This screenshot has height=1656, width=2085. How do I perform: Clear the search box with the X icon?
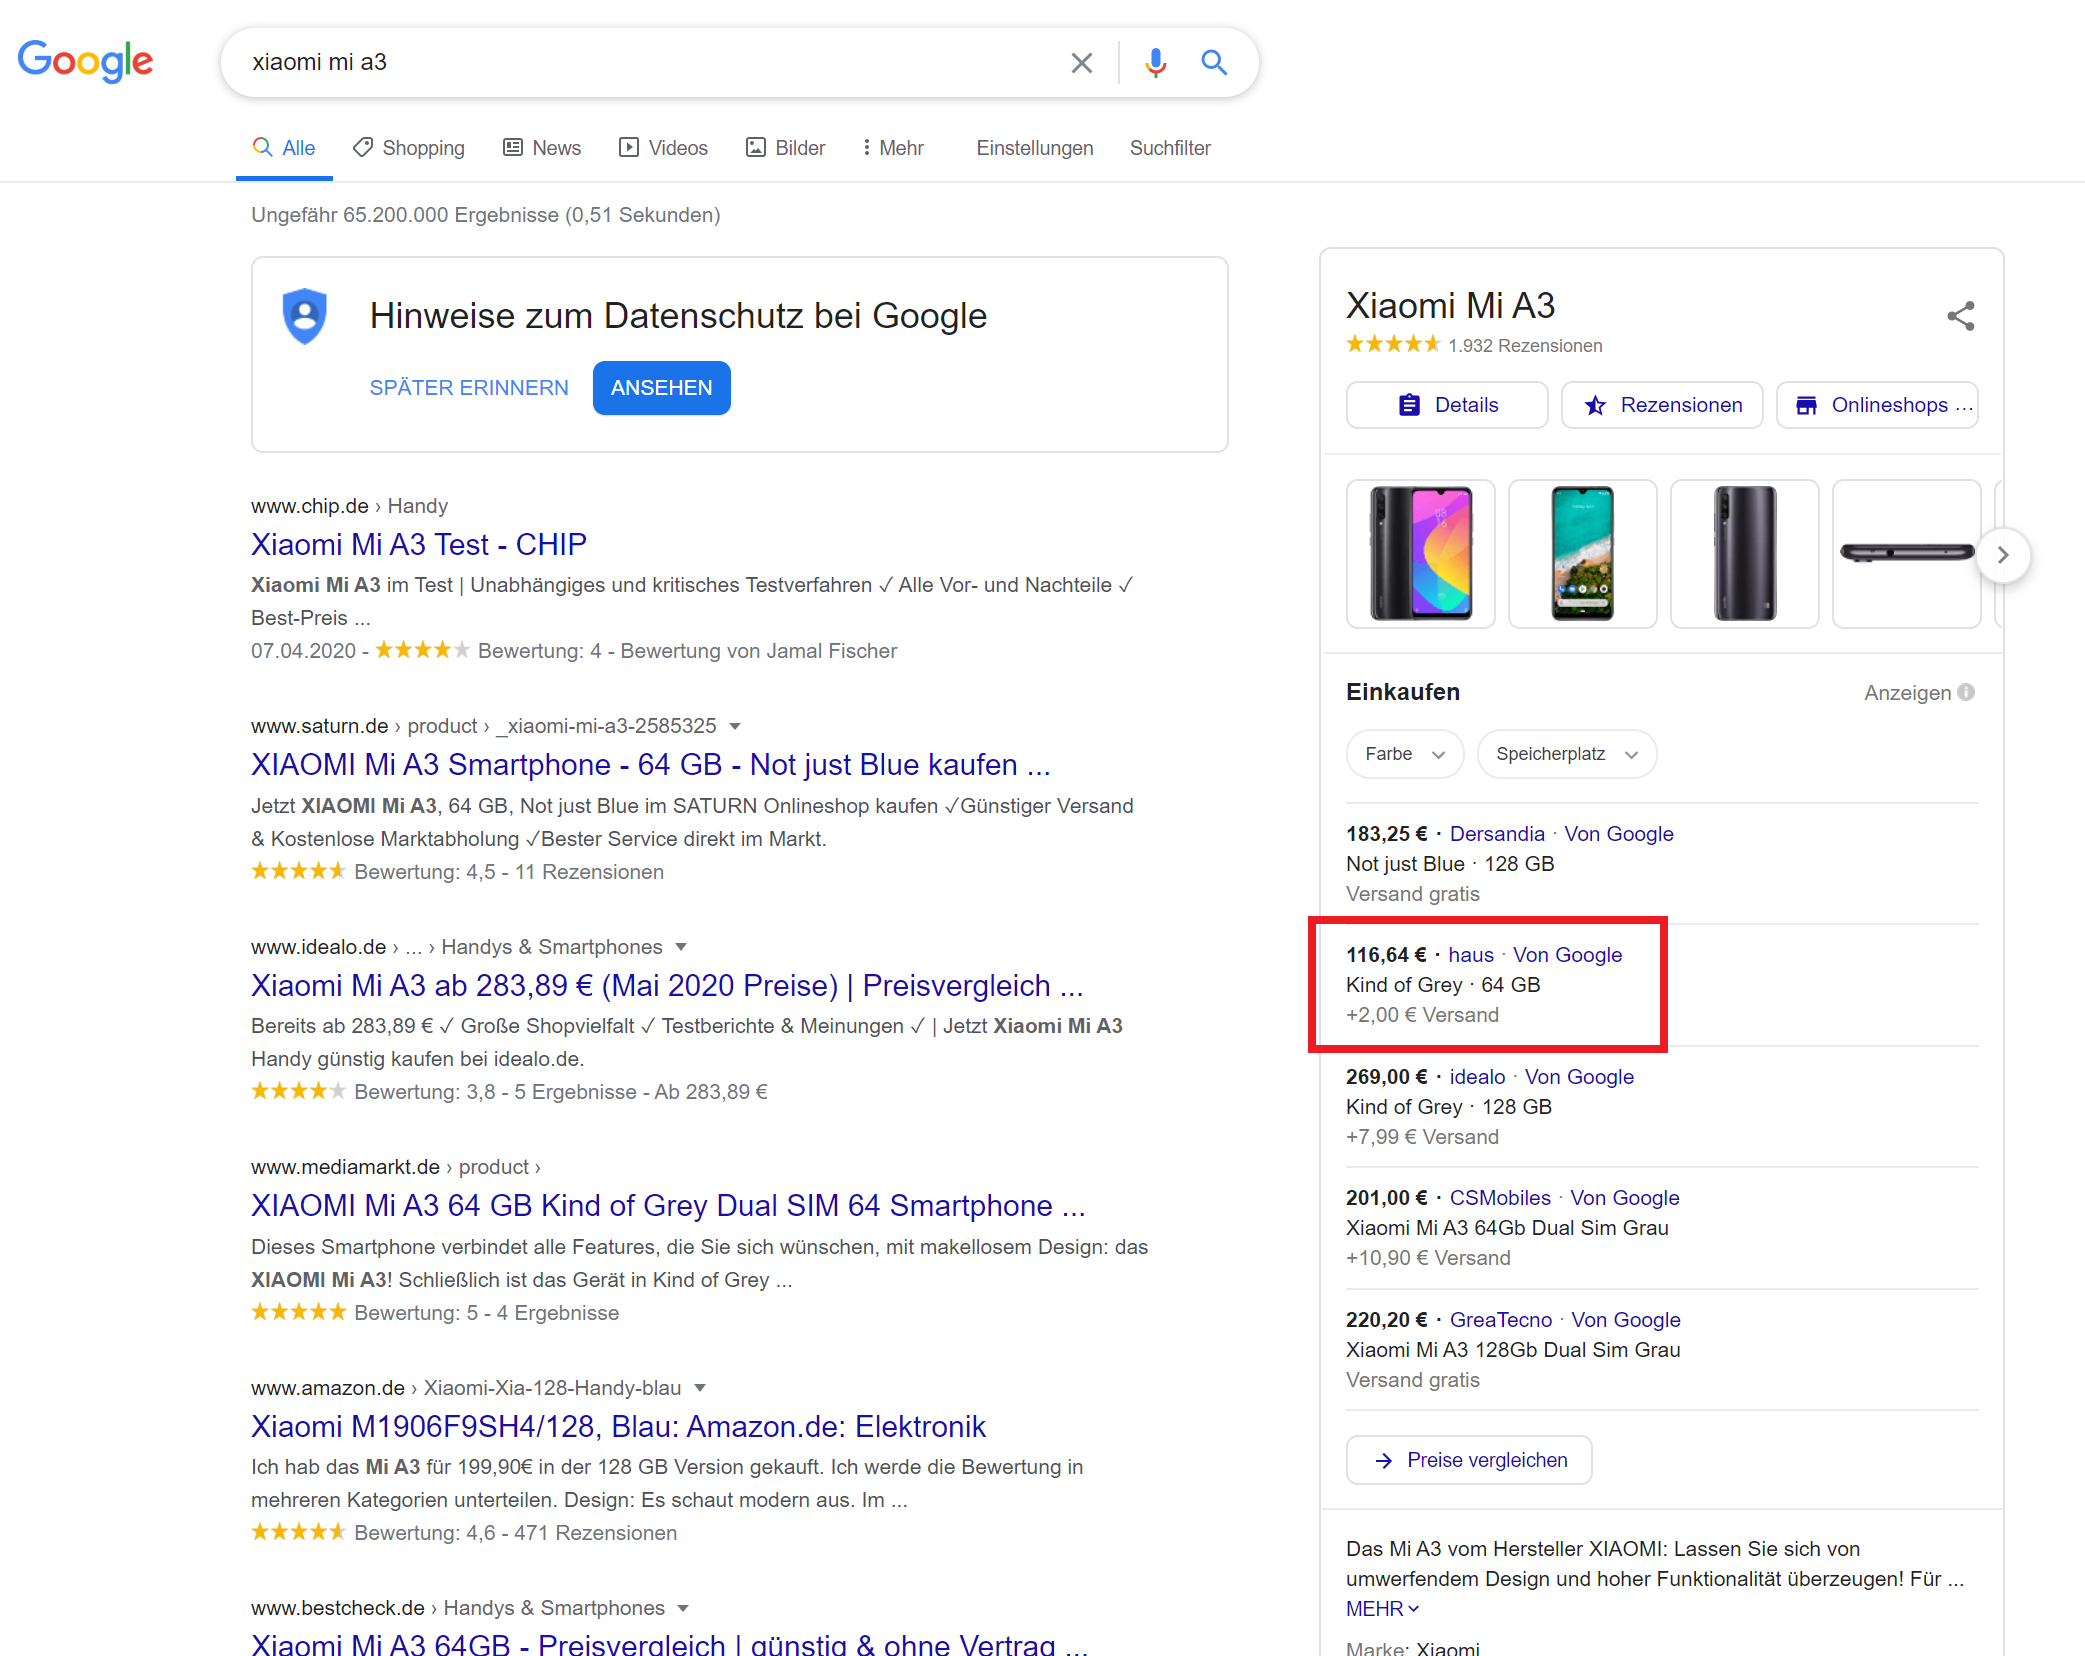(x=1081, y=63)
